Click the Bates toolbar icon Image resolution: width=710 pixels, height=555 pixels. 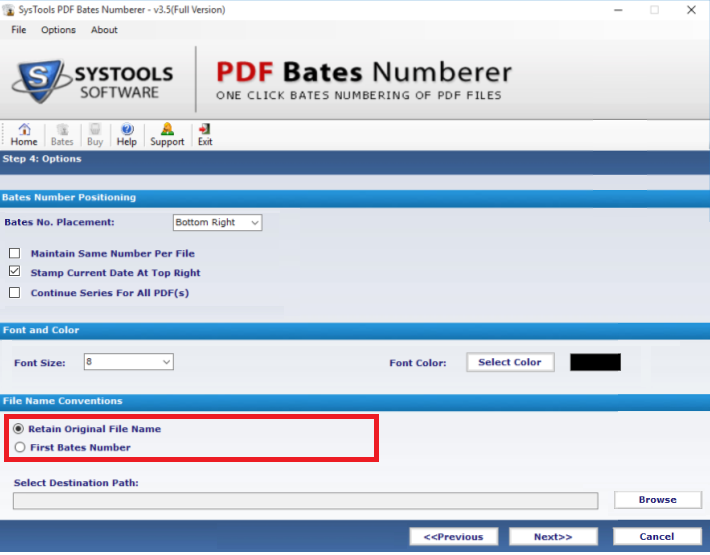coord(62,135)
